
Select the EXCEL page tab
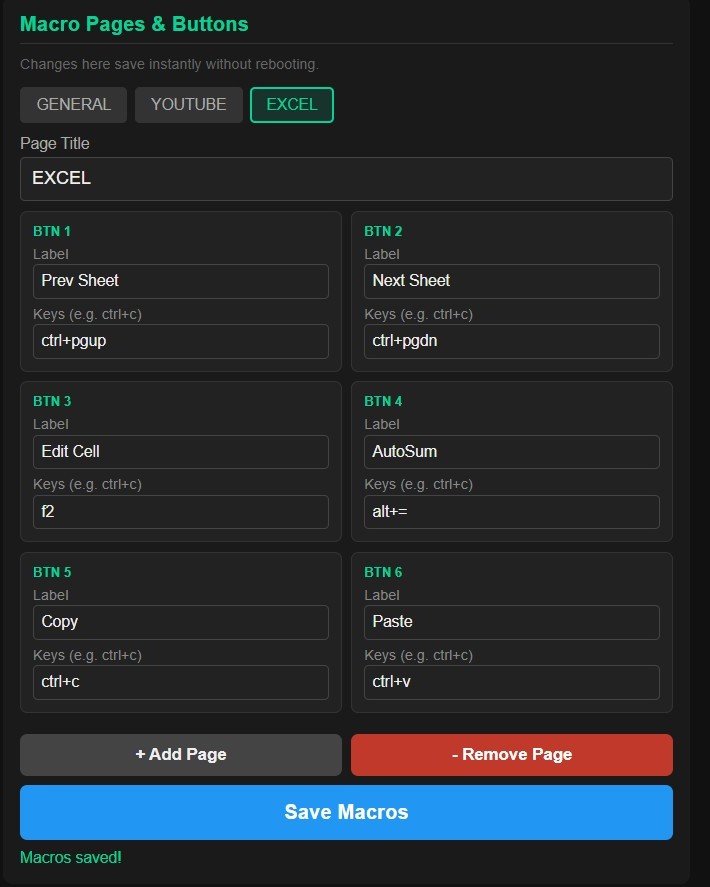coord(292,105)
